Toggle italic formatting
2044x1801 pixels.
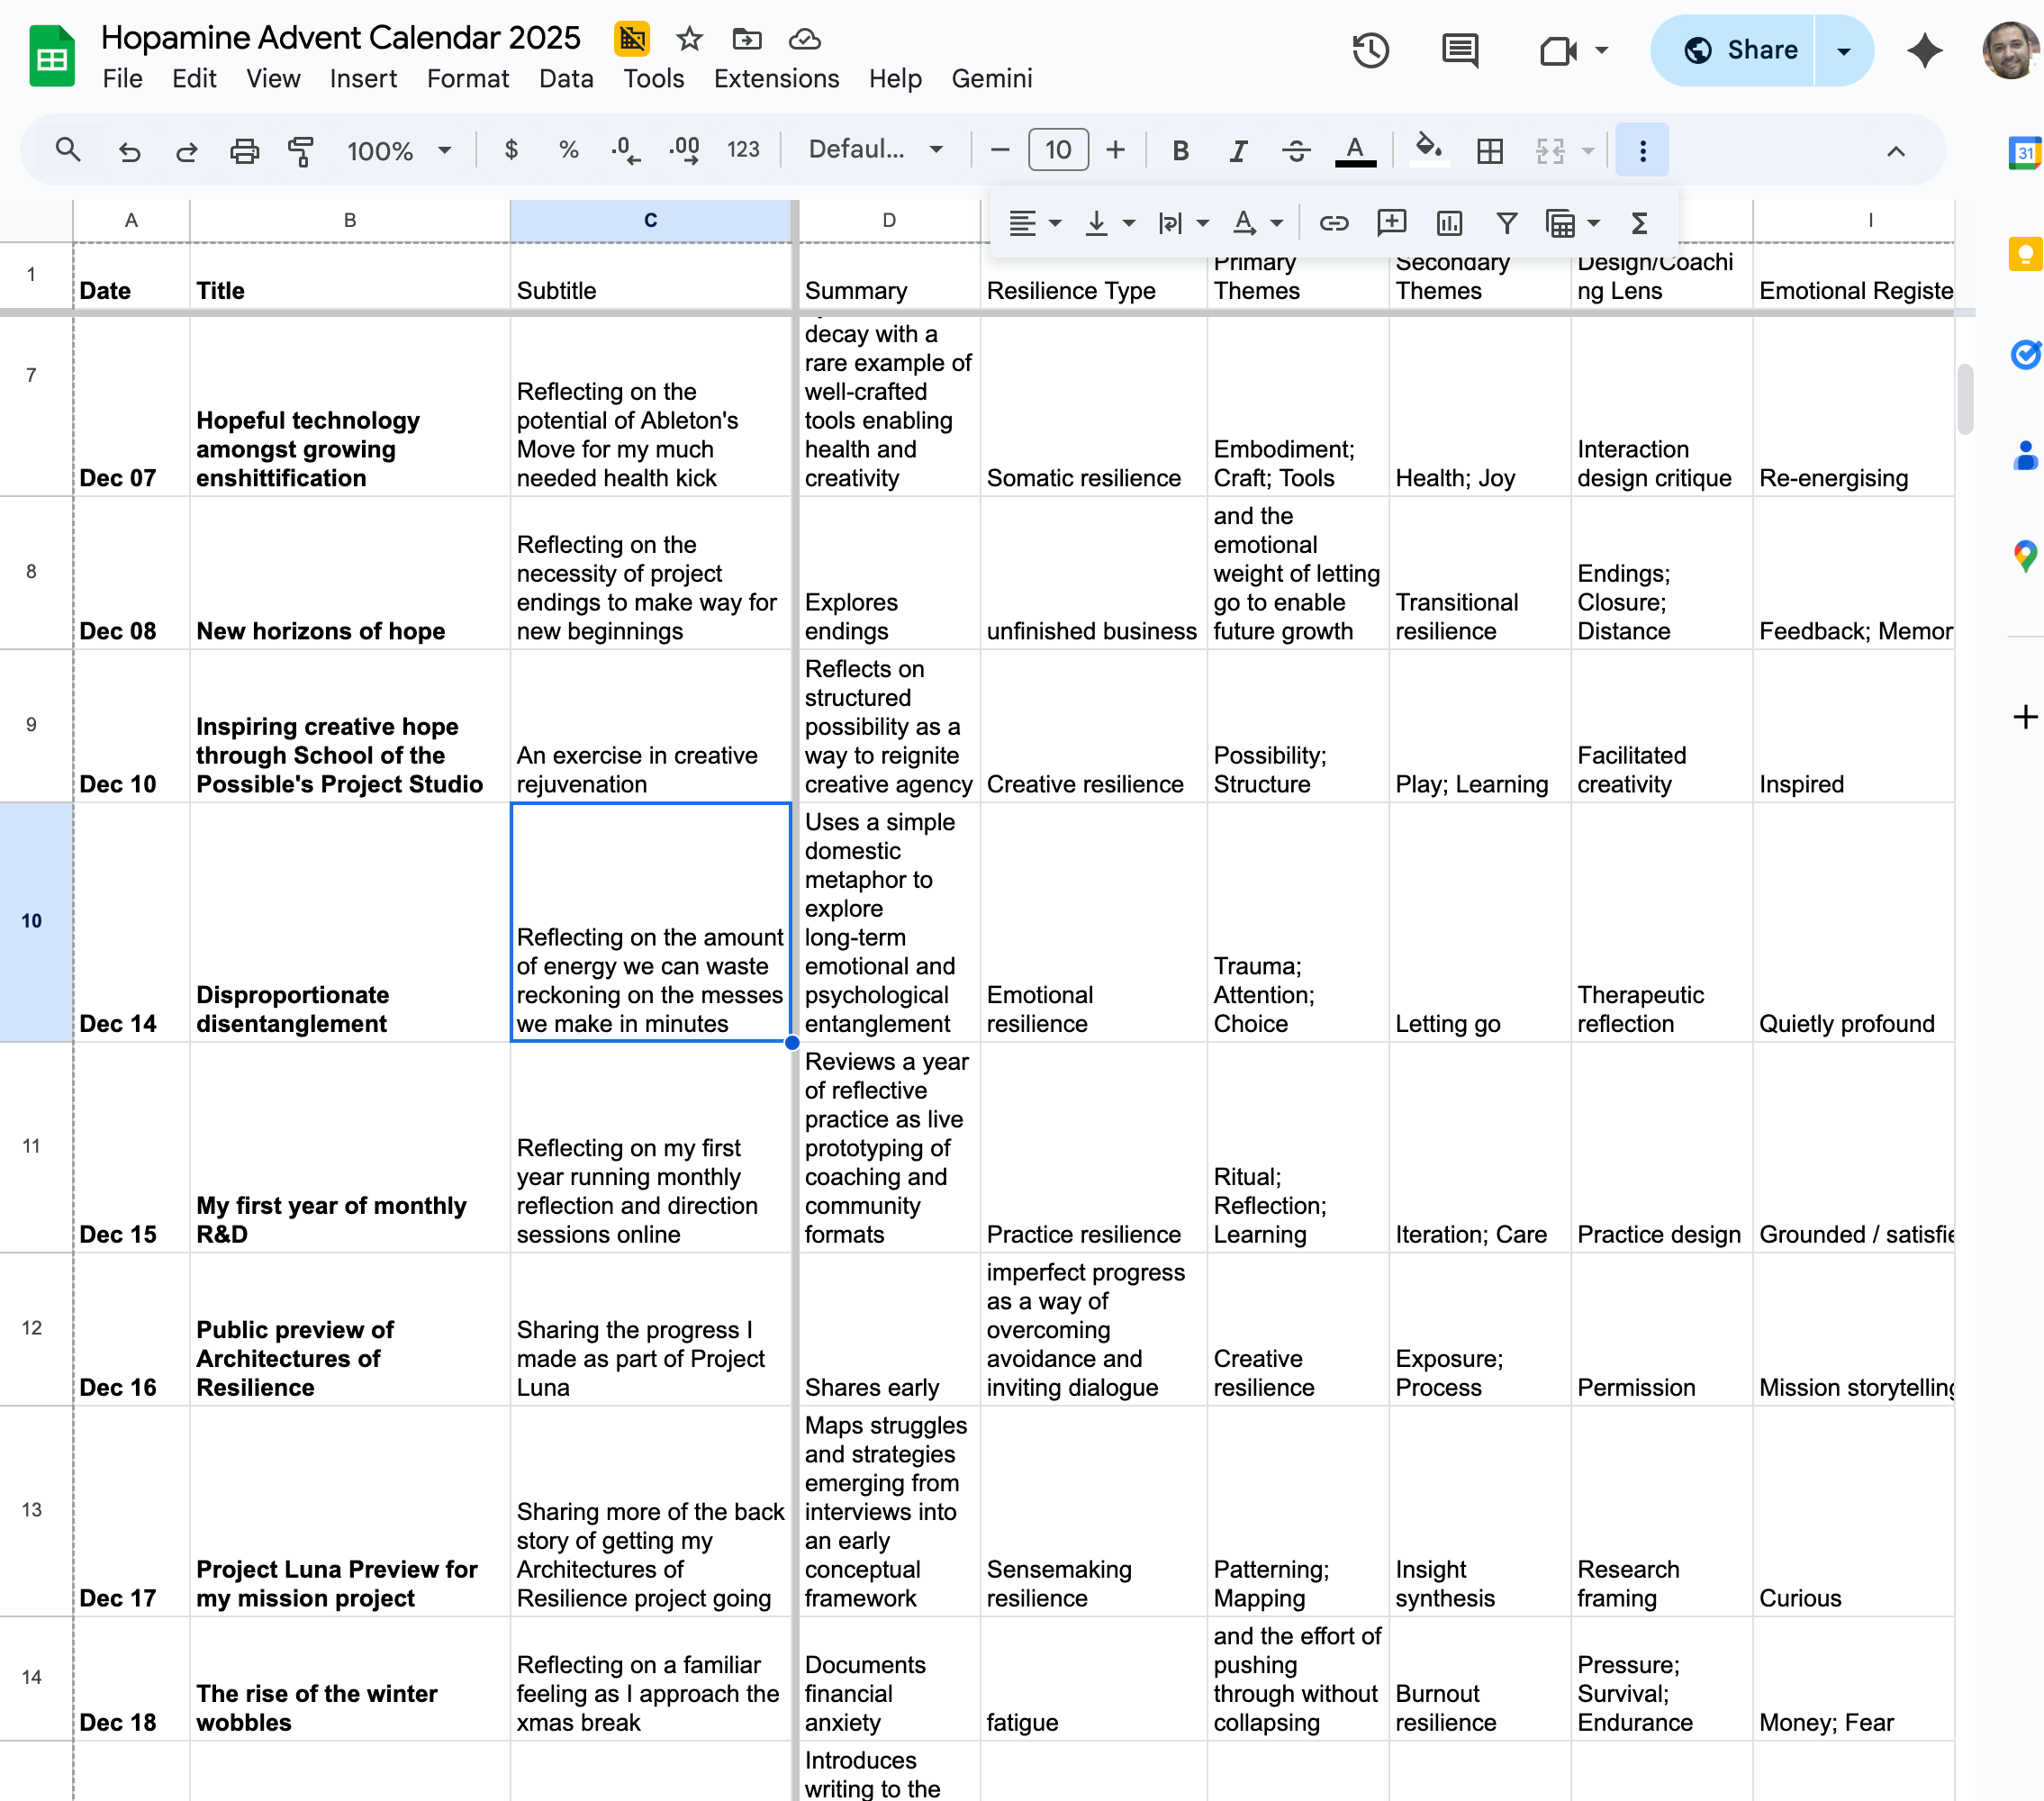coord(1238,150)
